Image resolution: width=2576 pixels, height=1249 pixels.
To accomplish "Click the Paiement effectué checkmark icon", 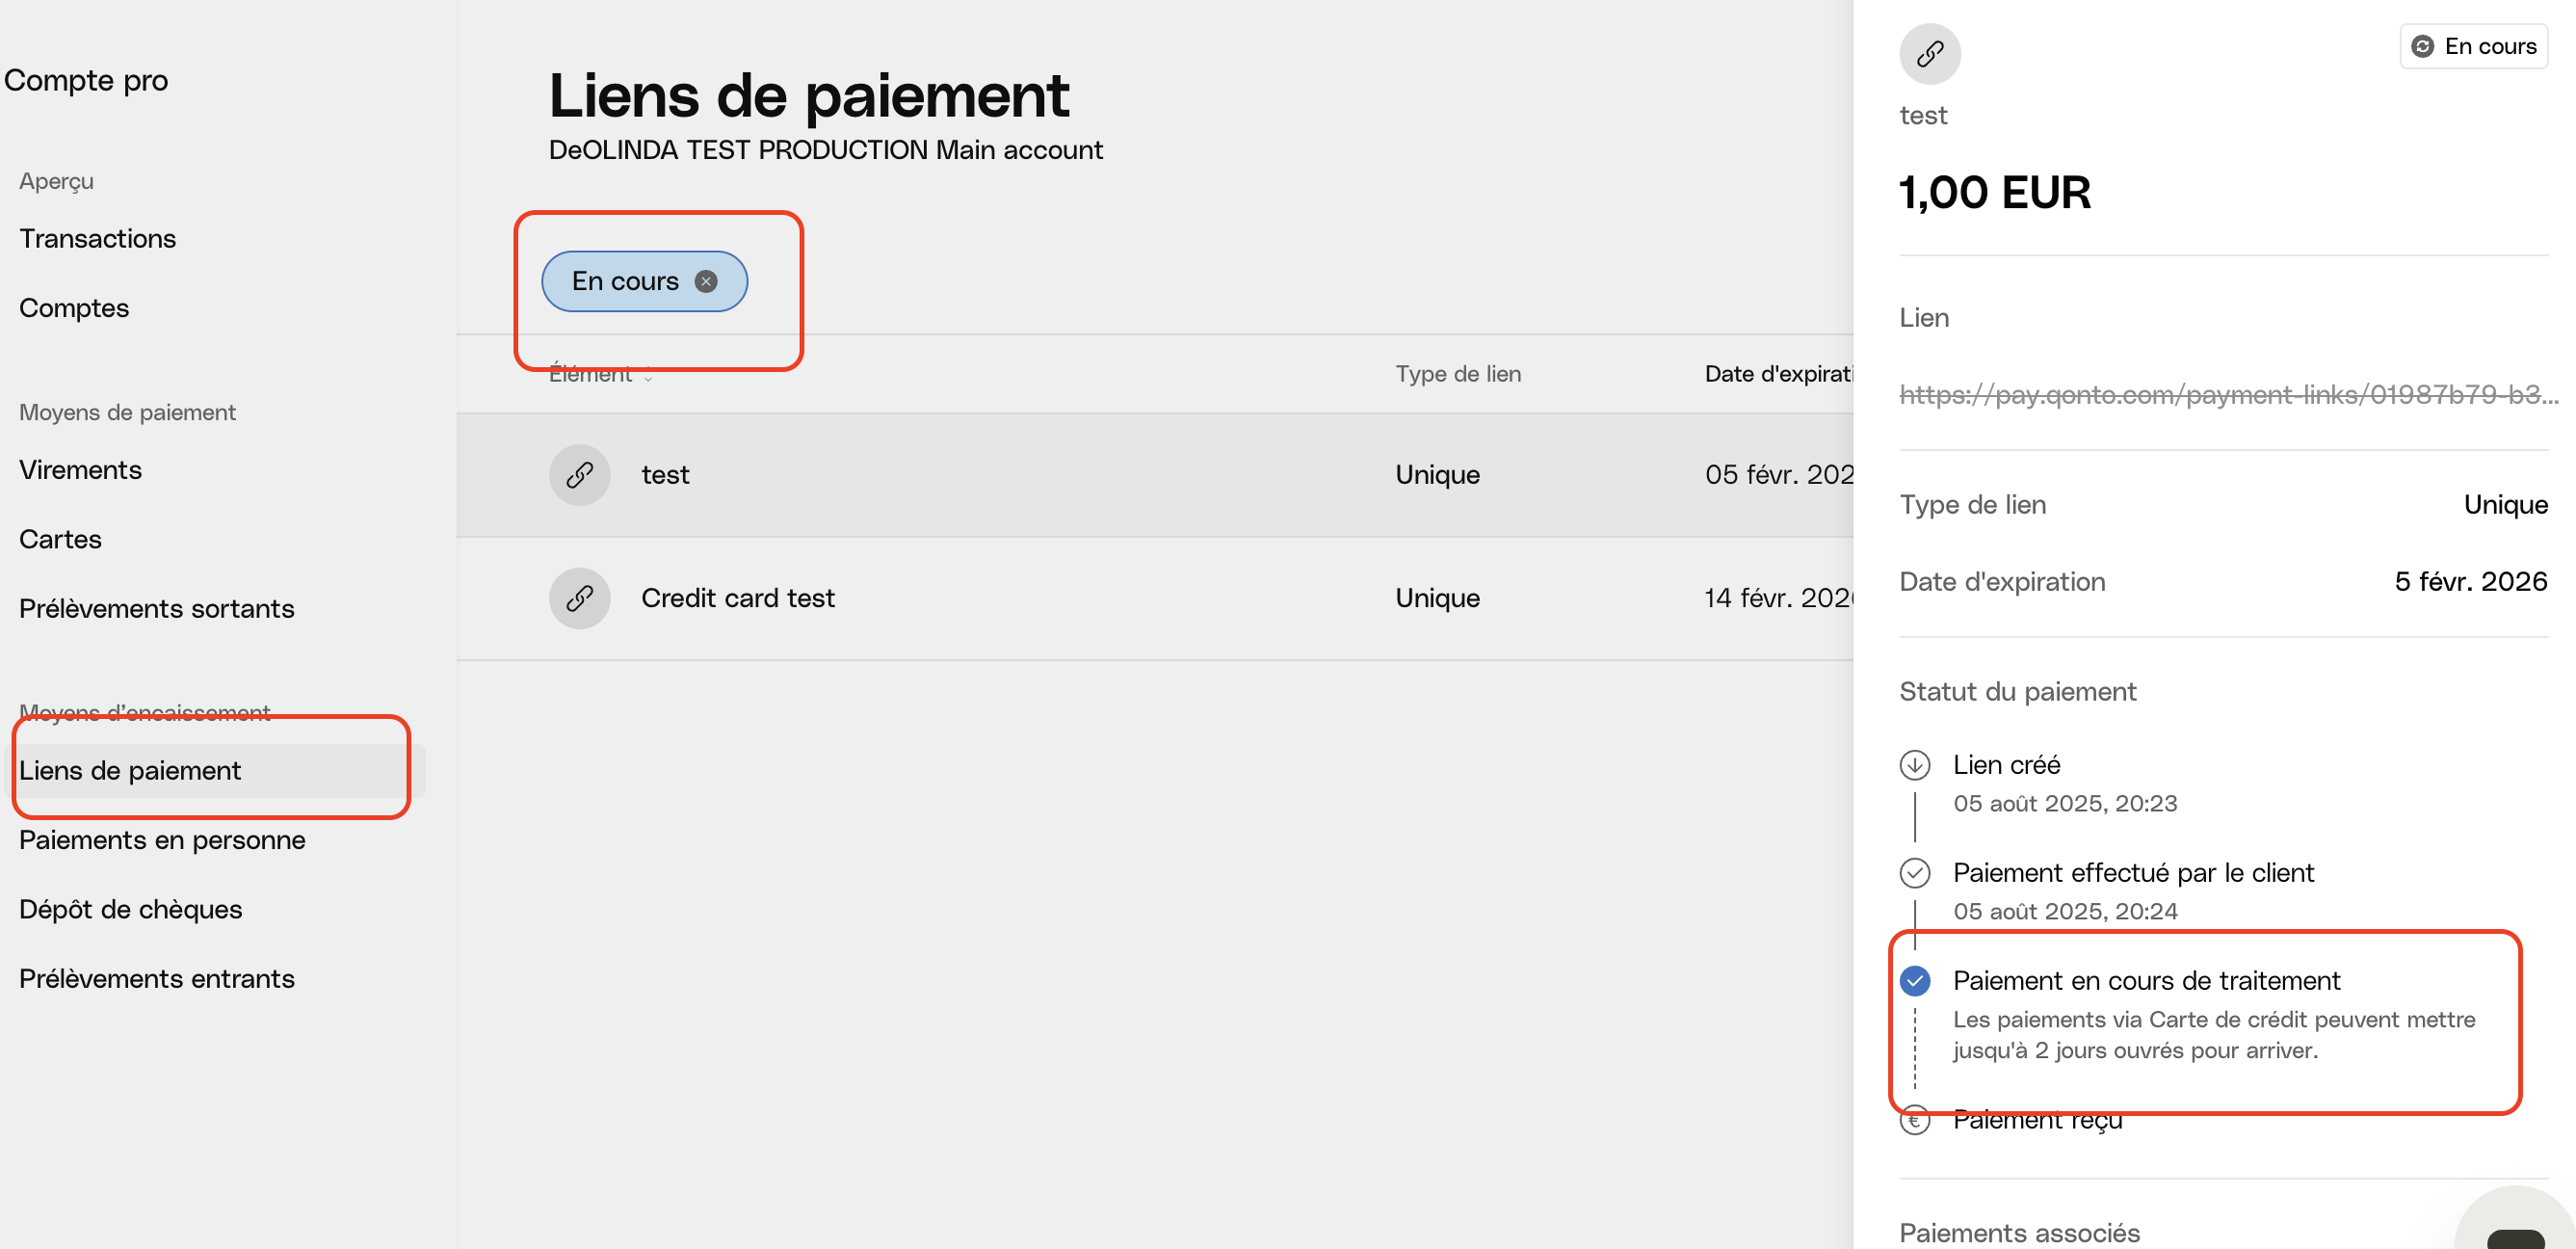I will 1914,873.
